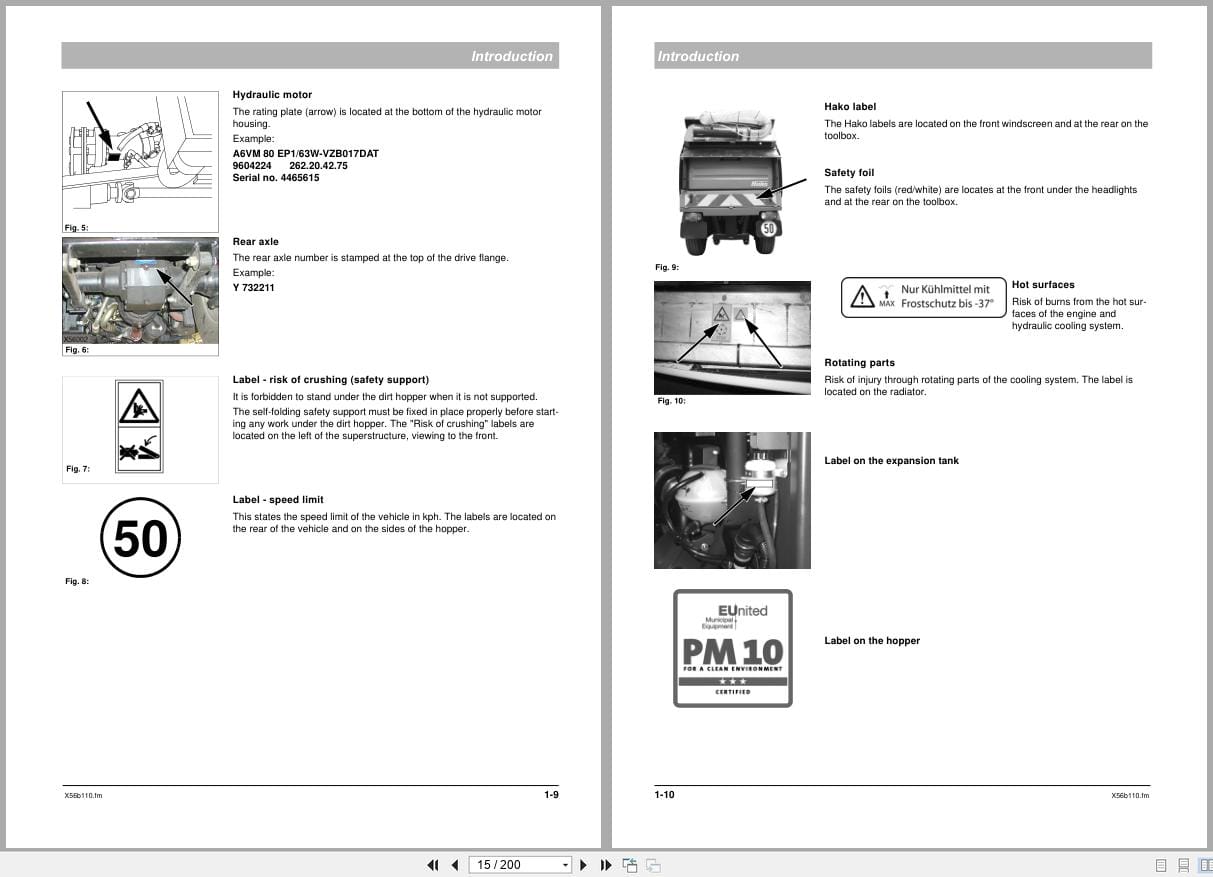Screen dimensions: 1213x877
Task: Select the radiator warning labels photo in Fig. 10
Action: [732, 337]
